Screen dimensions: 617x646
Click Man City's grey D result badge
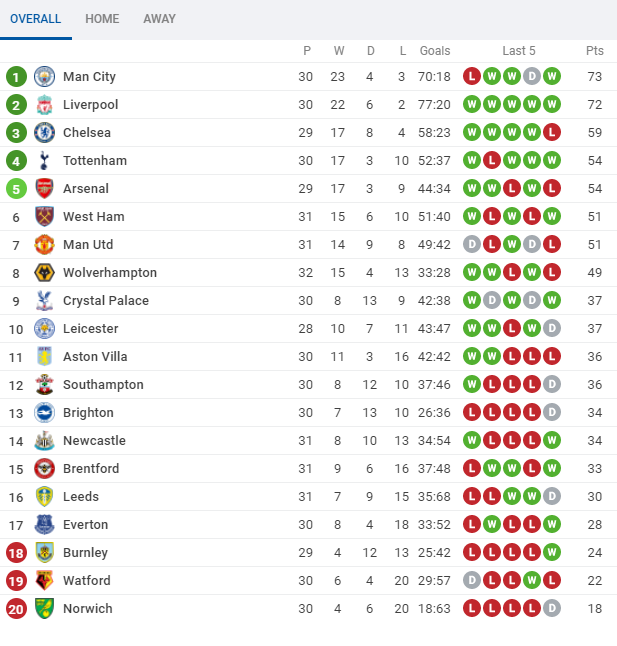pos(532,77)
